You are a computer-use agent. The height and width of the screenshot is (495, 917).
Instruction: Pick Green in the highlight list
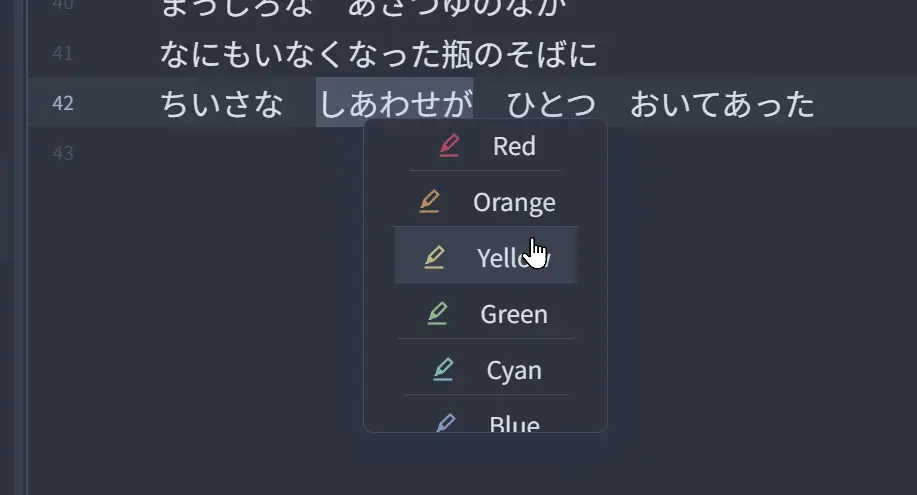[486, 313]
